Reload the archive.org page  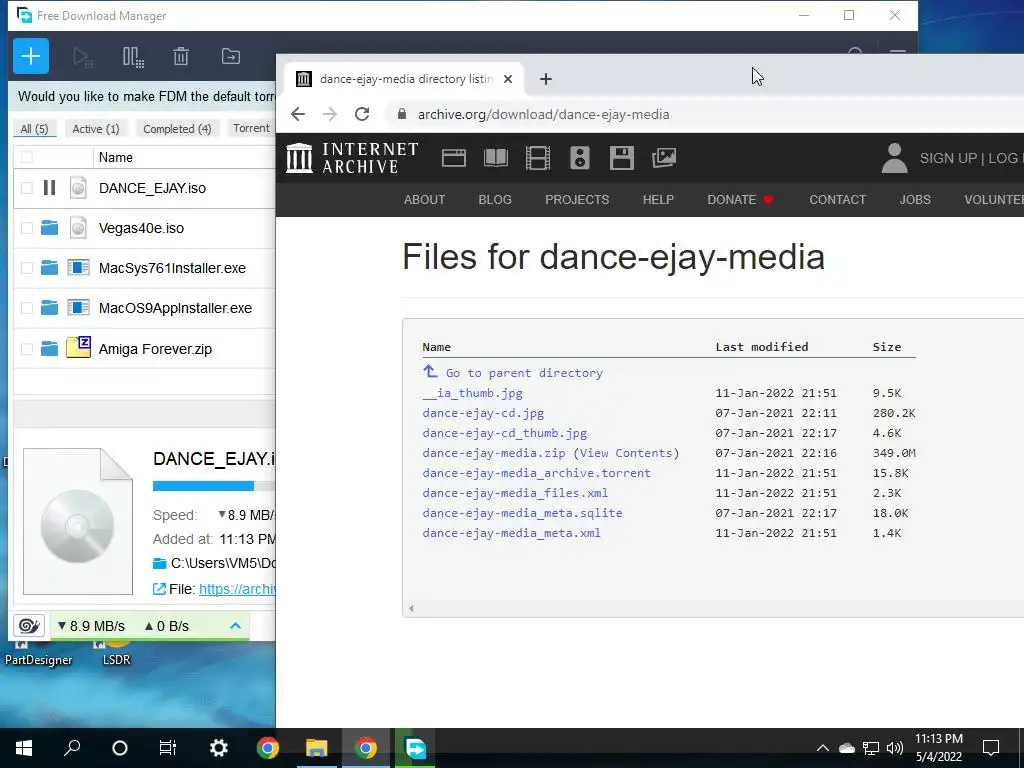pos(362,114)
